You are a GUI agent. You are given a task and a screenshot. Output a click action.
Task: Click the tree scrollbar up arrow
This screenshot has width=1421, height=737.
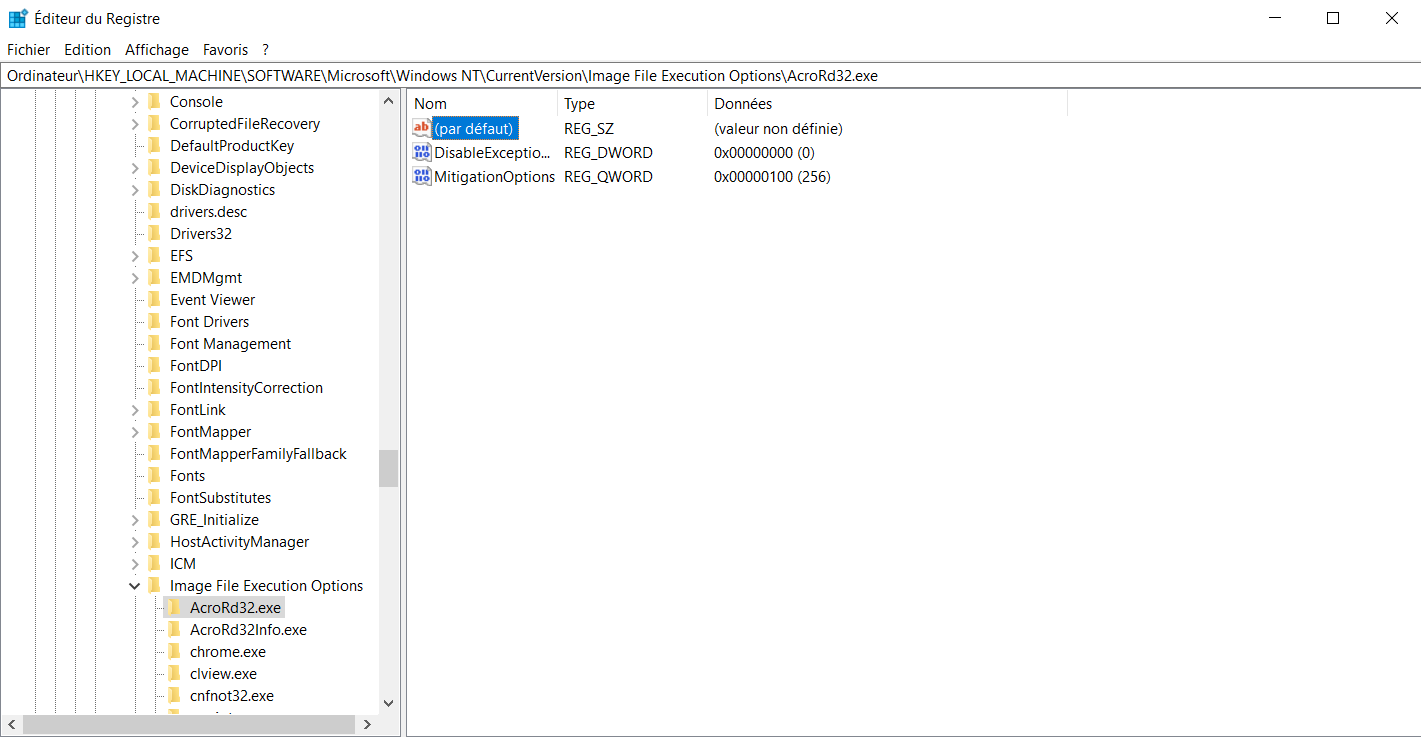[389, 101]
